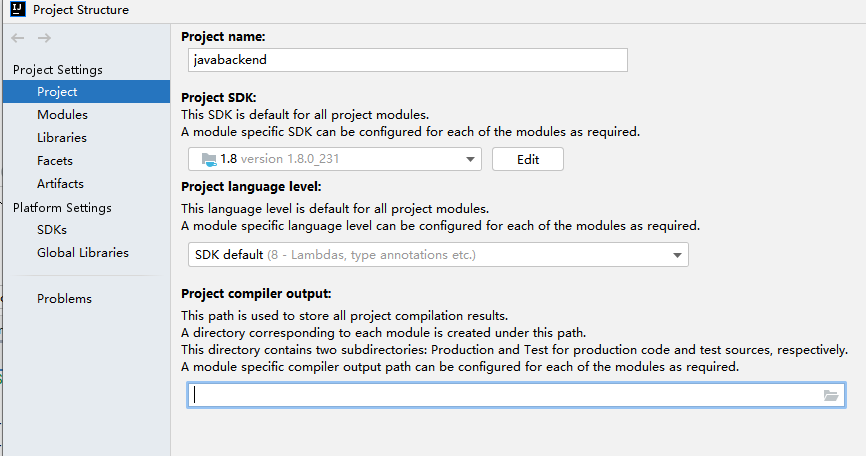Open the Project SDK dropdown arrow
The height and width of the screenshot is (456, 866).
coord(470,159)
